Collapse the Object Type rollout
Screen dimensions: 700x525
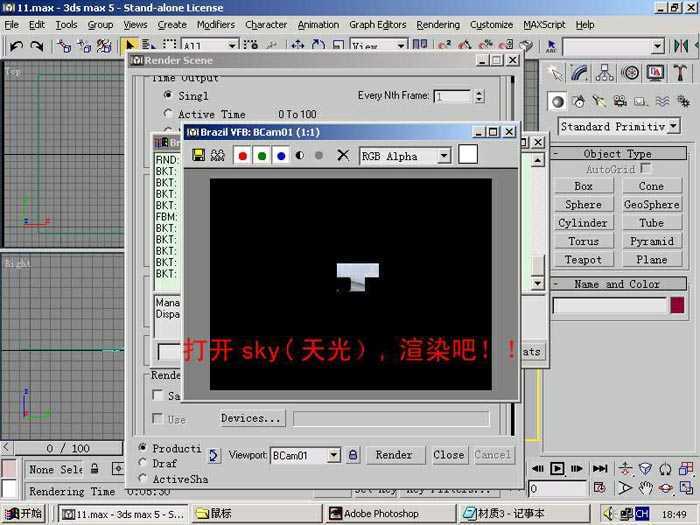pos(620,154)
